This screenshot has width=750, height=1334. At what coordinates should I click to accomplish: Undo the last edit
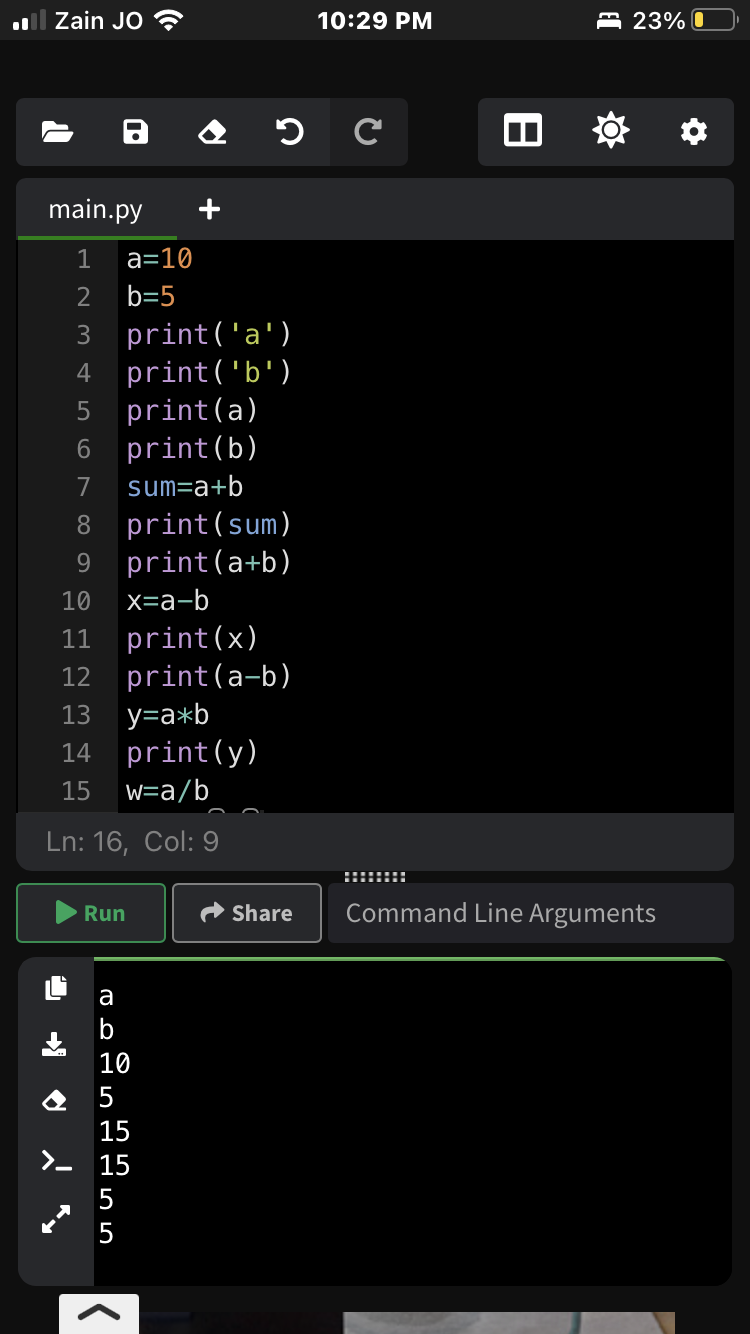coord(290,131)
